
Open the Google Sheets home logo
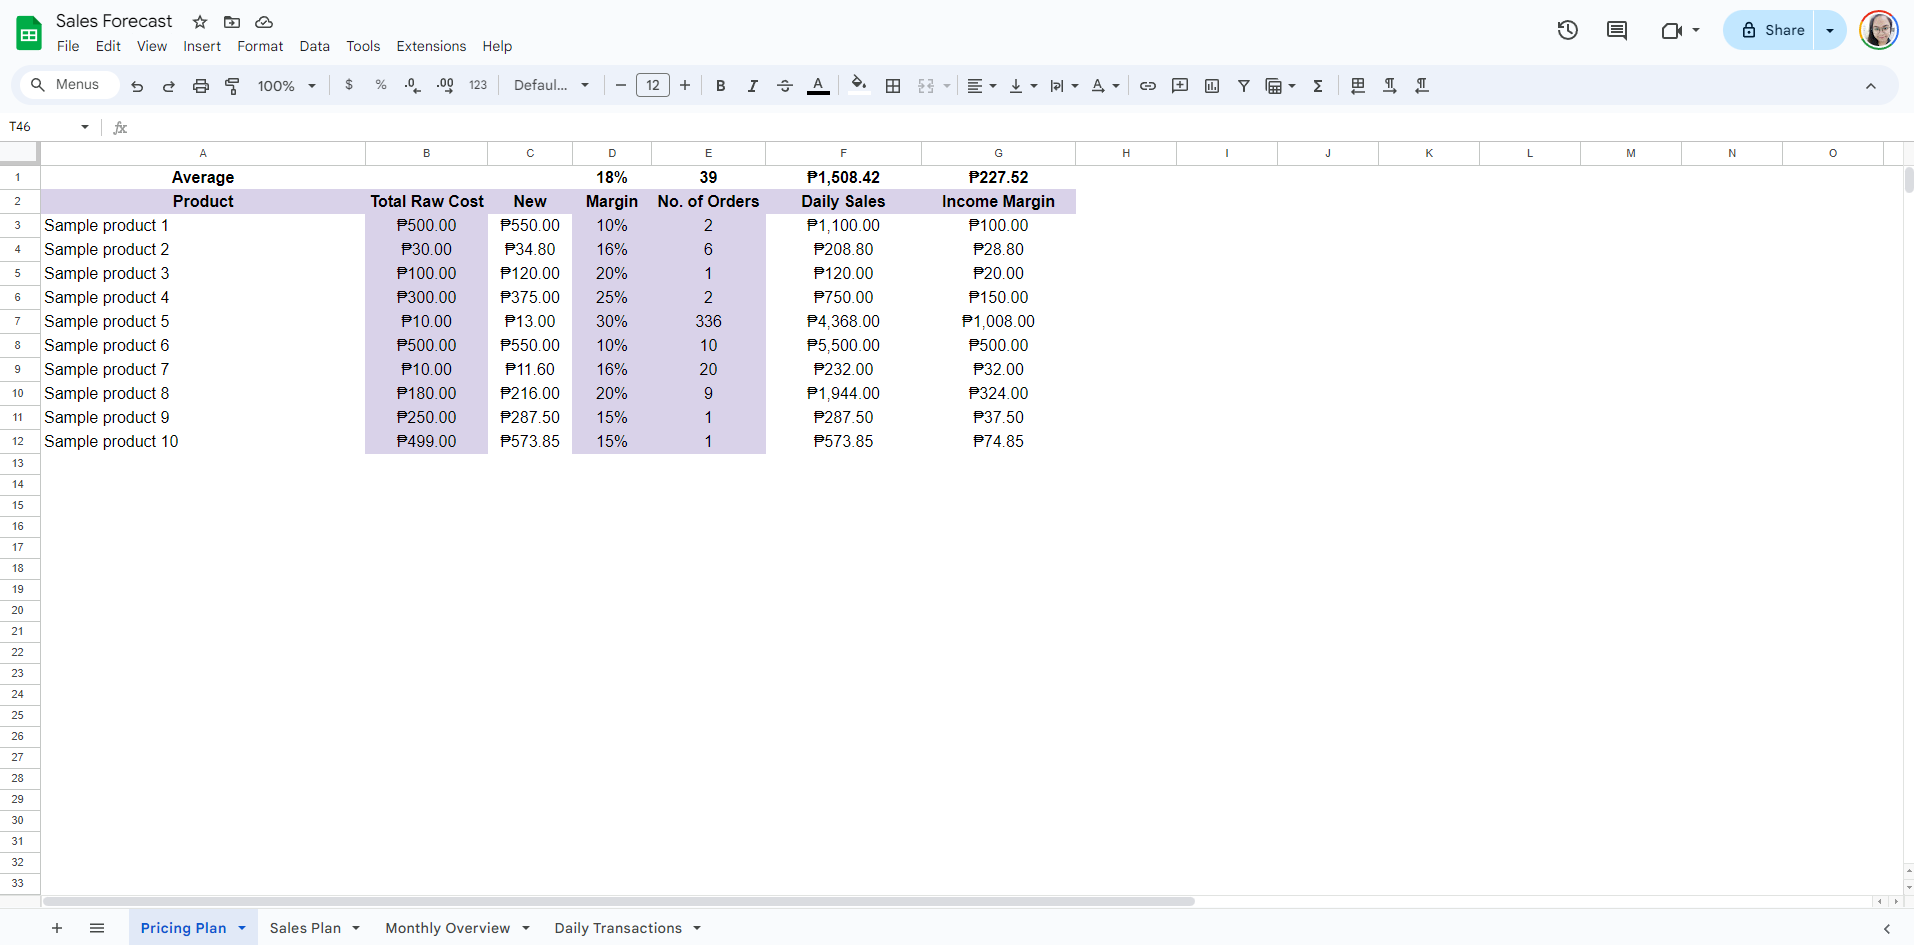pyautogui.click(x=29, y=33)
